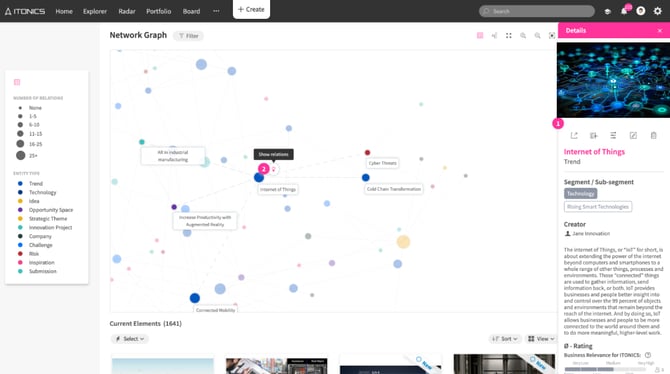670x374 pixels.
Task: Click the edit pencil icon in Details
Action: tap(633, 135)
